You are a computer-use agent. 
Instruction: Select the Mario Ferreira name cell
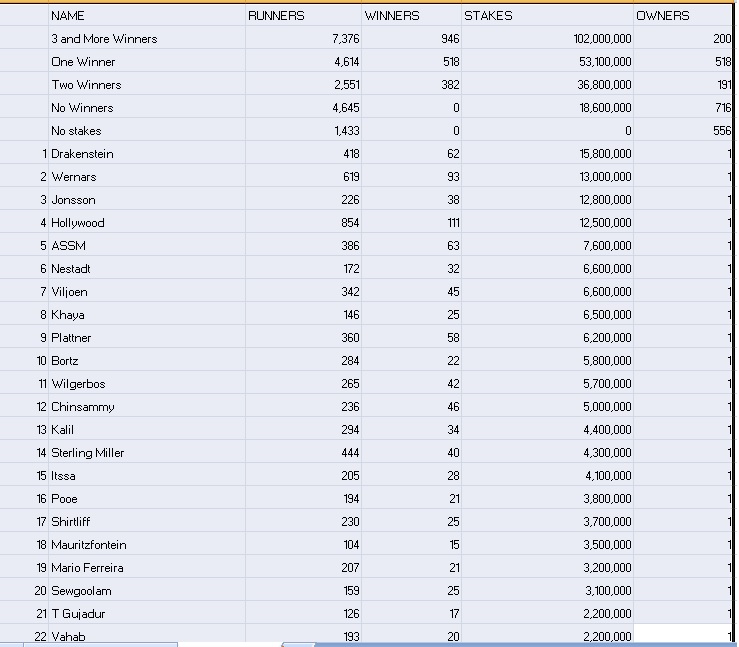point(88,568)
